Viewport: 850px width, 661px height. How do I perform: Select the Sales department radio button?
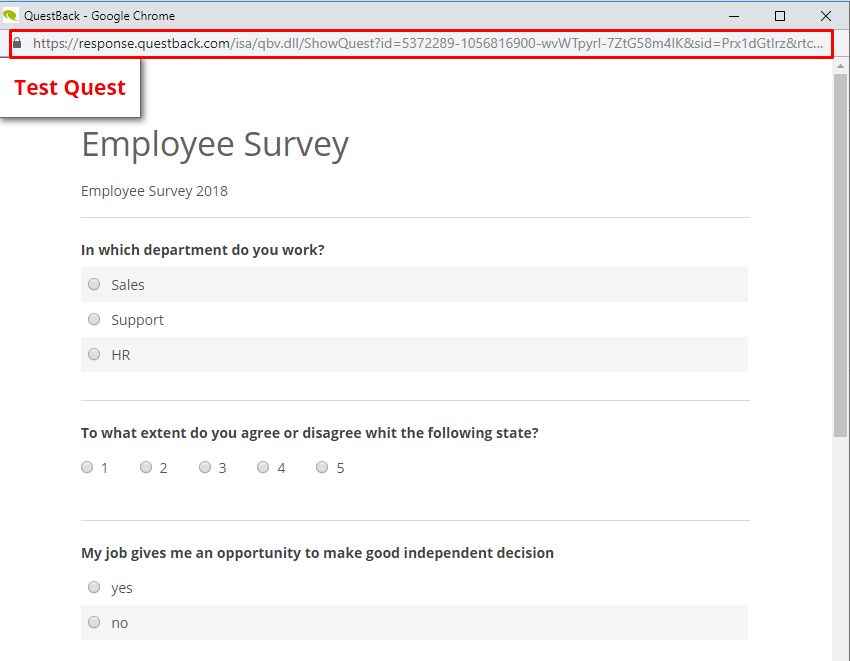point(94,284)
